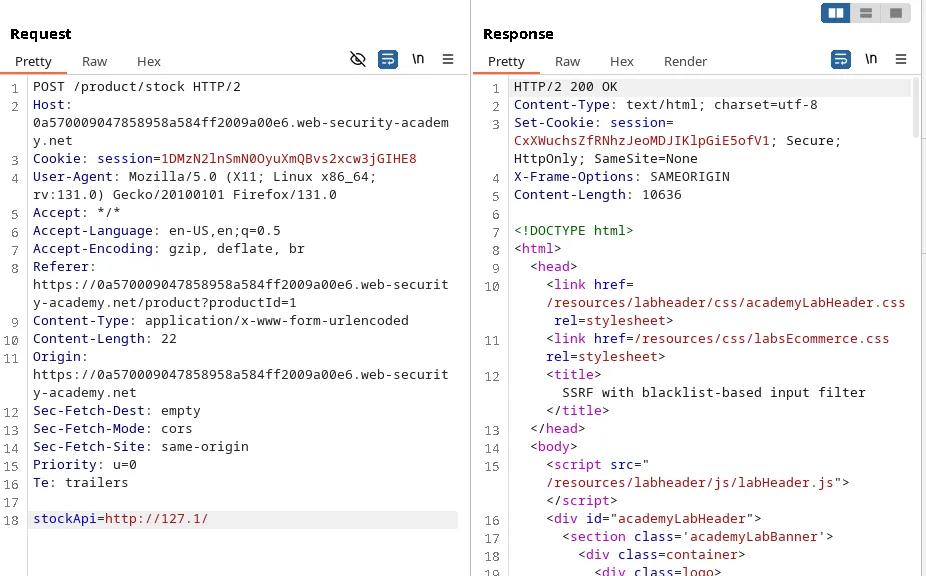Click the Set-Cookie session value in Response

641,141
